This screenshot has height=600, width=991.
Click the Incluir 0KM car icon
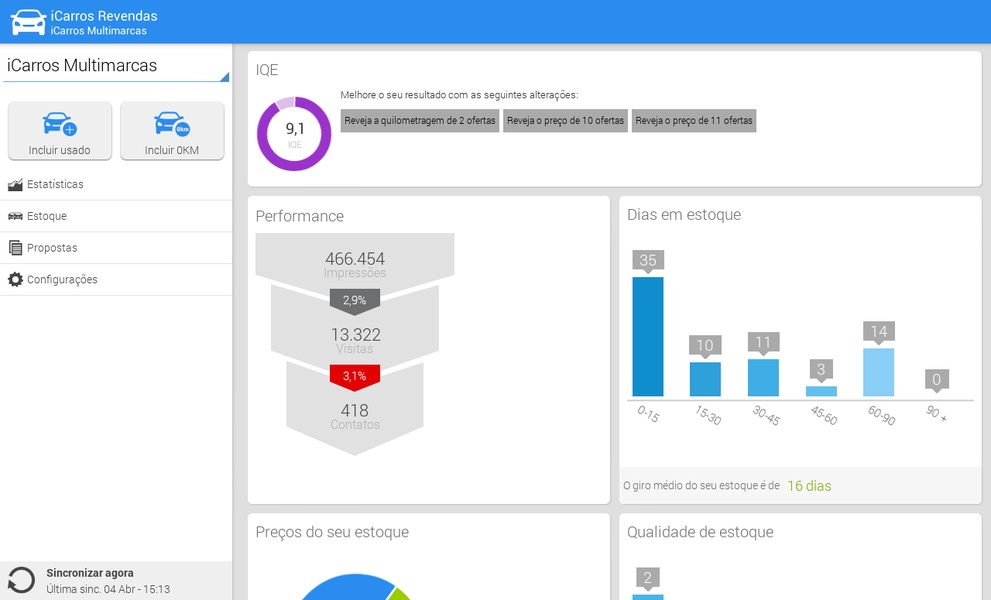click(x=172, y=123)
